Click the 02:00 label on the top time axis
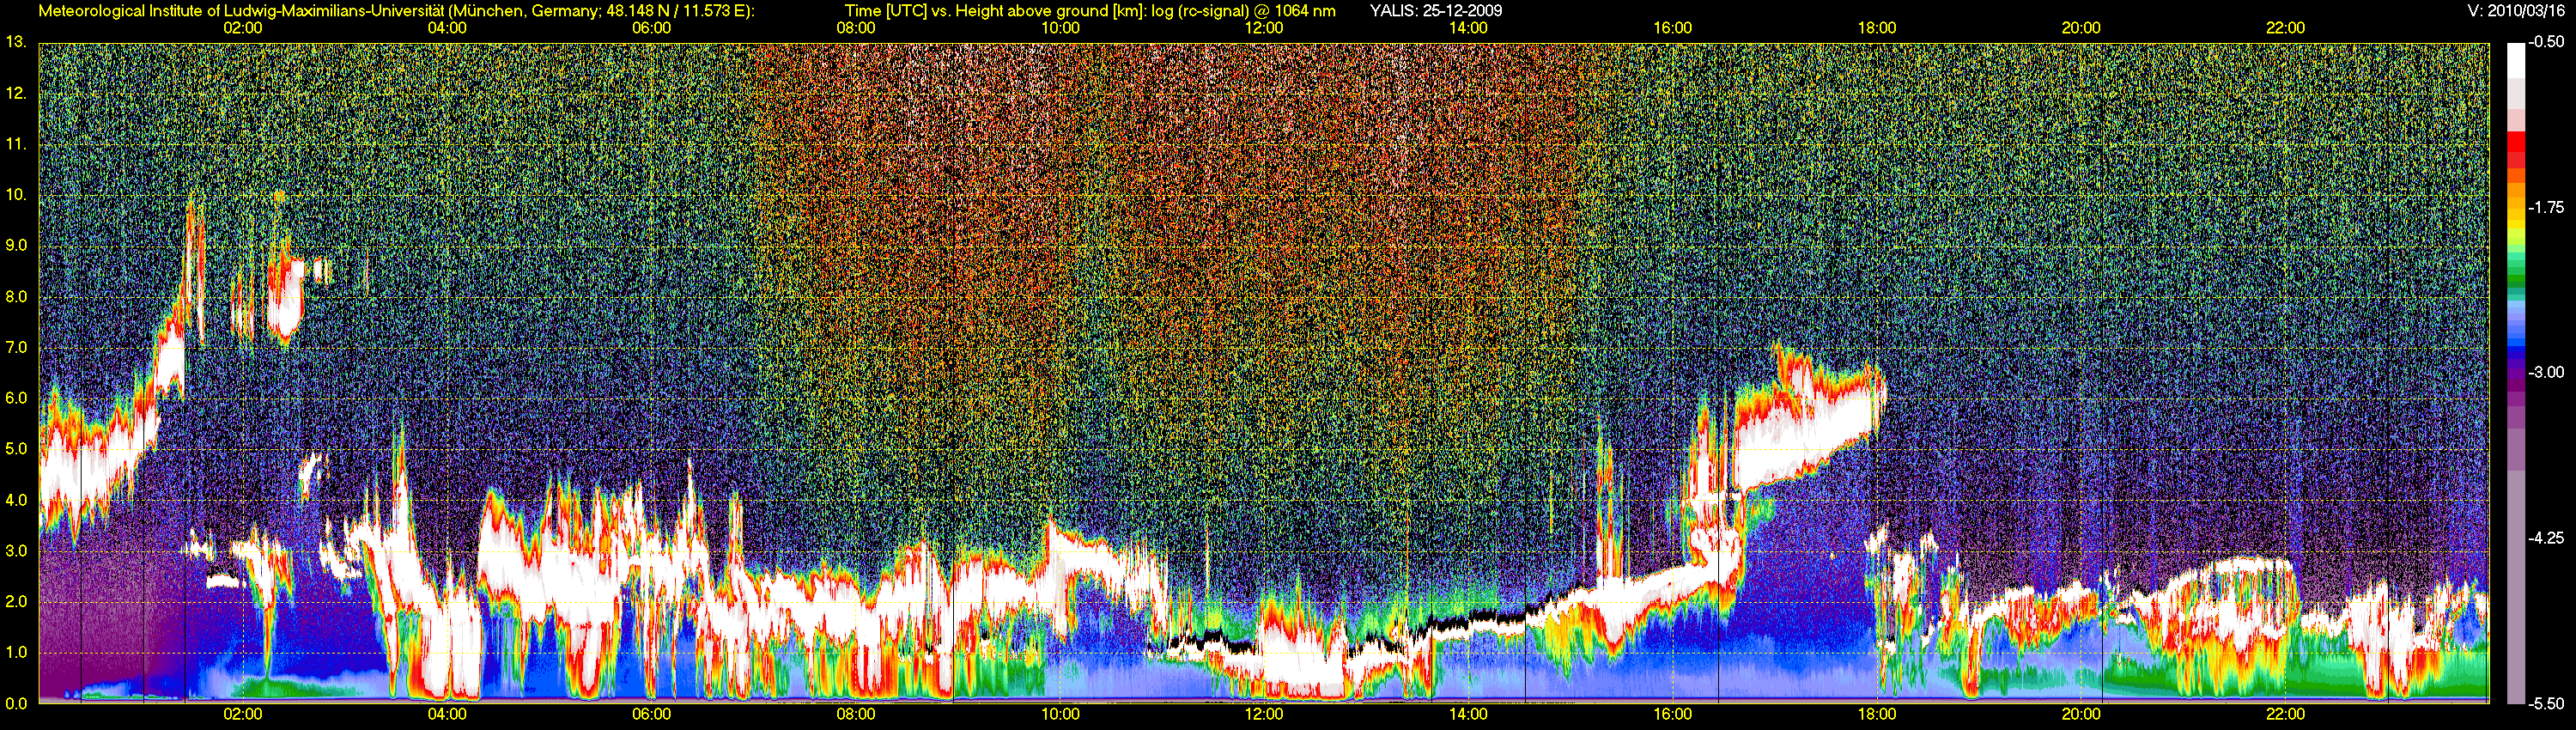Screen dimensions: 2576x730 (x=243, y=28)
